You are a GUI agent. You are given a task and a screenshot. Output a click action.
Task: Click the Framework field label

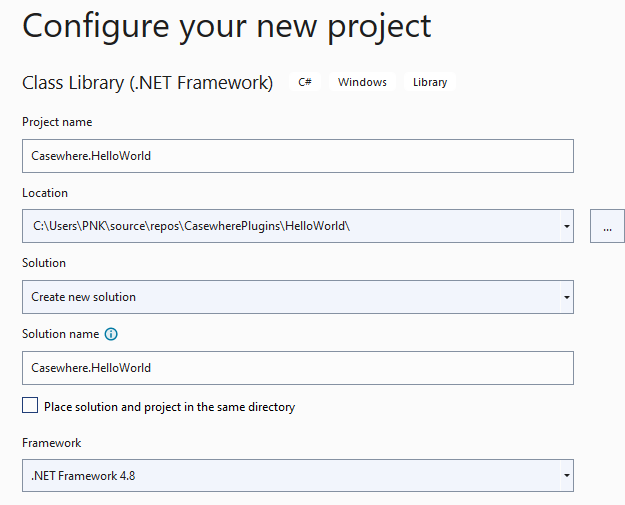51,443
